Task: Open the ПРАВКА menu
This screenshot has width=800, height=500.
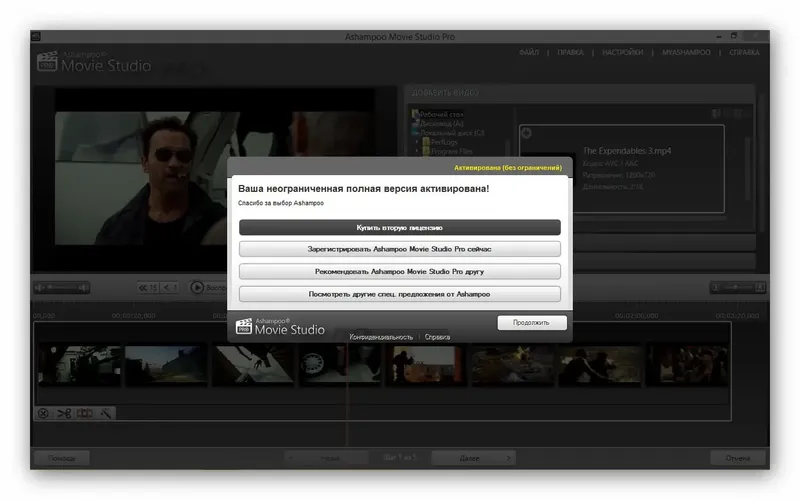Action: tap(570, 53)
